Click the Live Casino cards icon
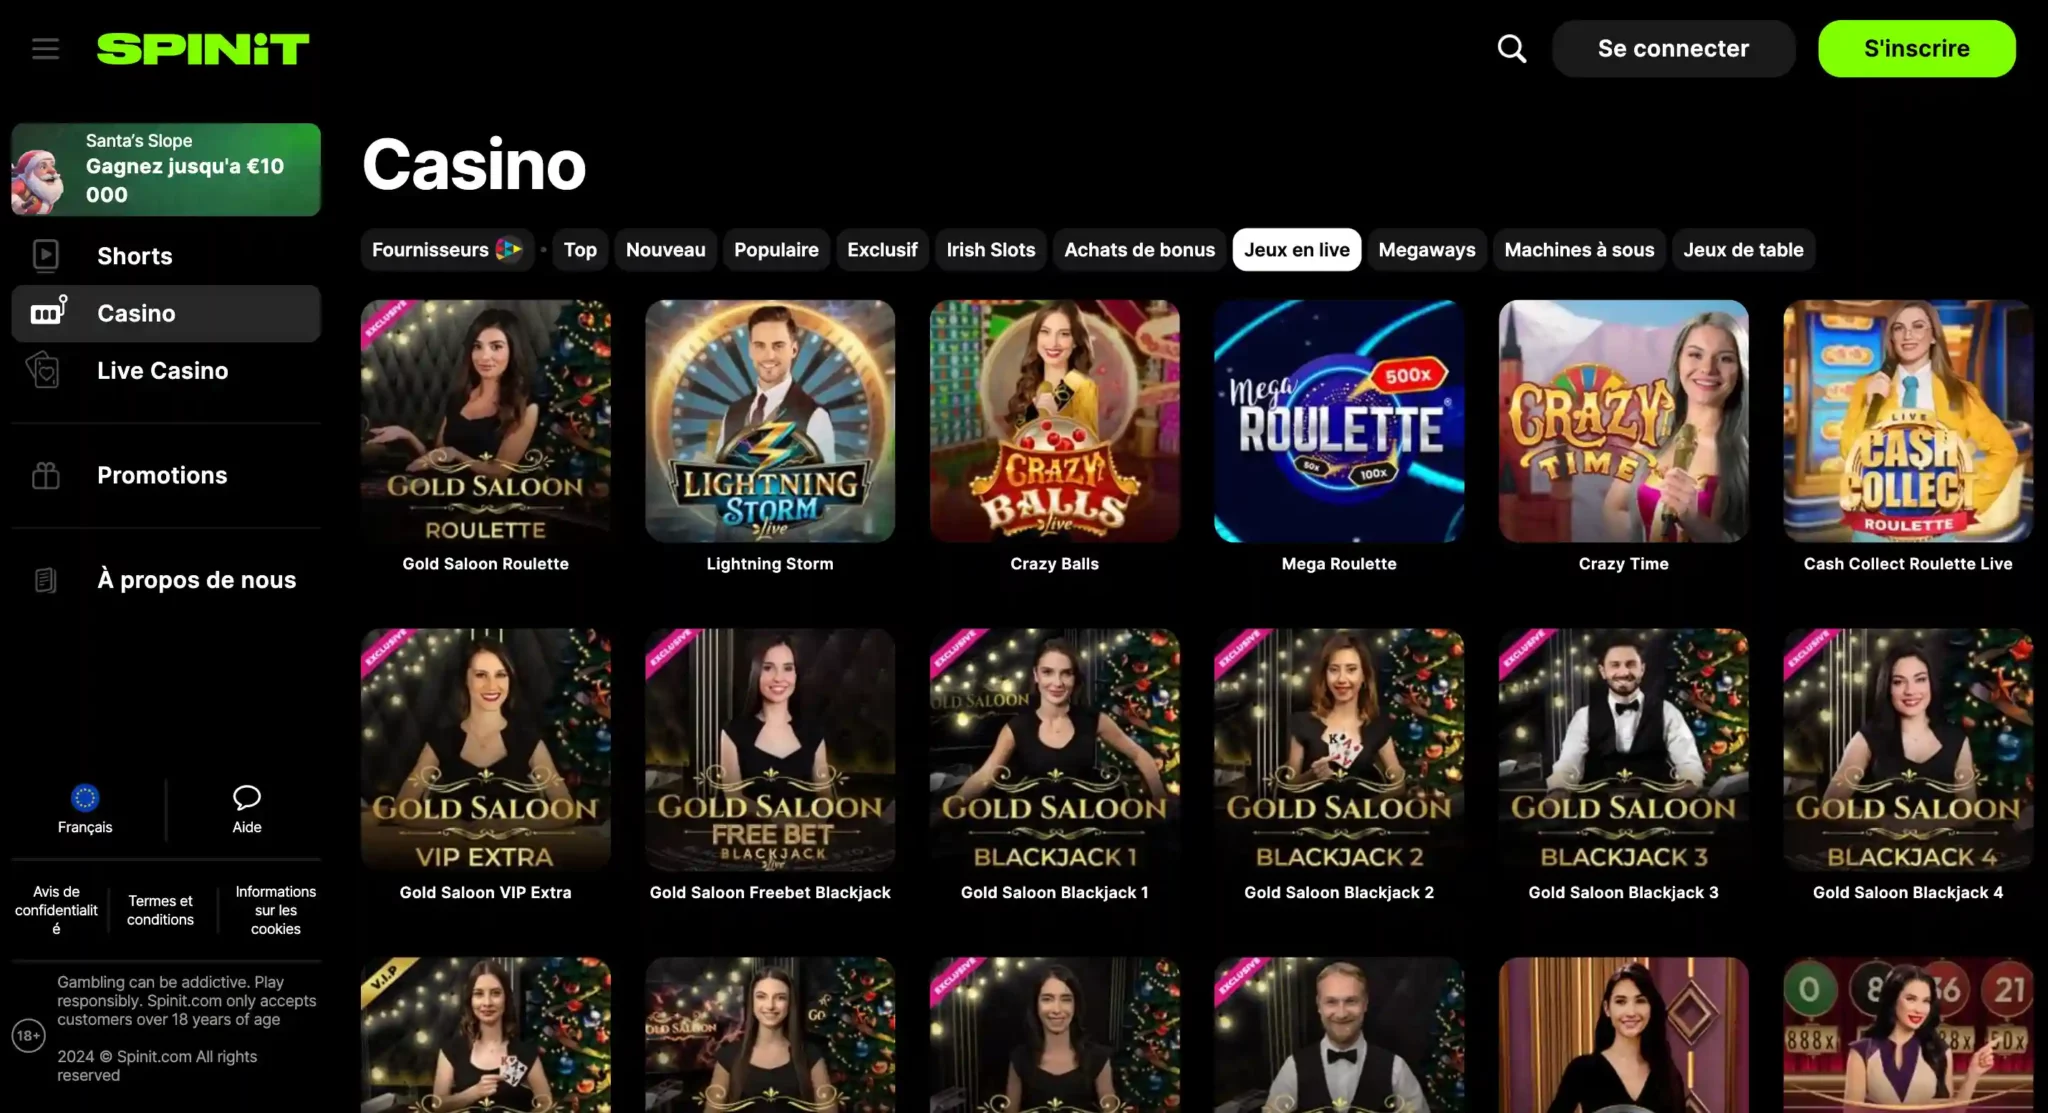 click(x=43, y=370)
